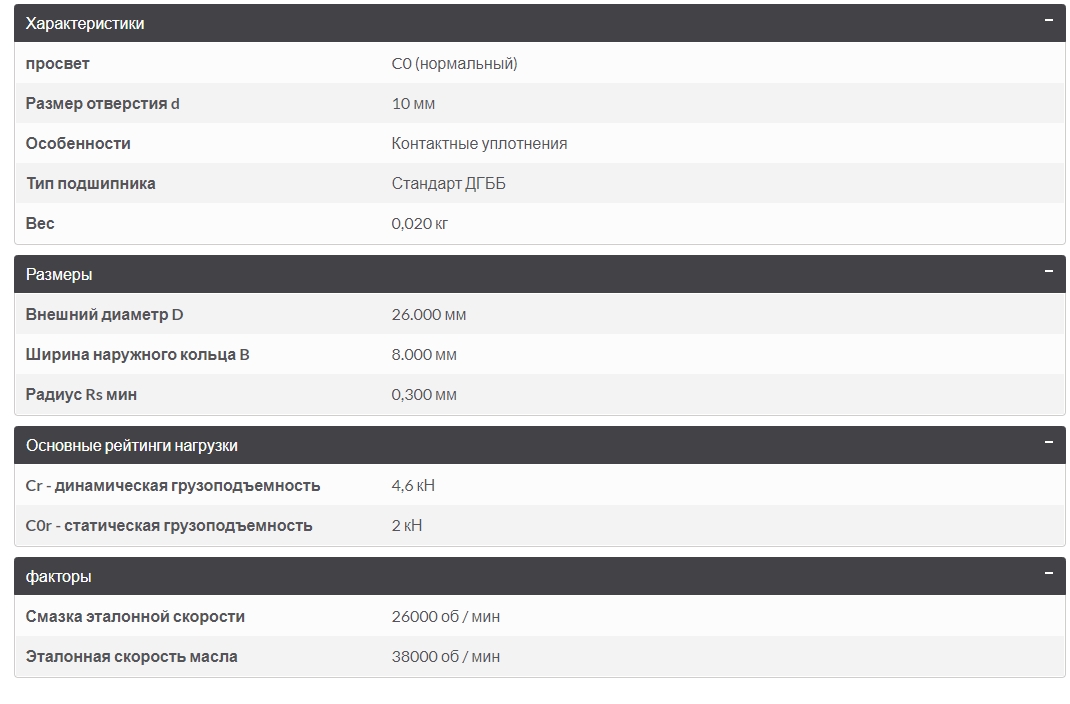1070x704 pixels.
Task: Click the Основные рейтинги нагрузки title
Action: [x=132, y=445]
